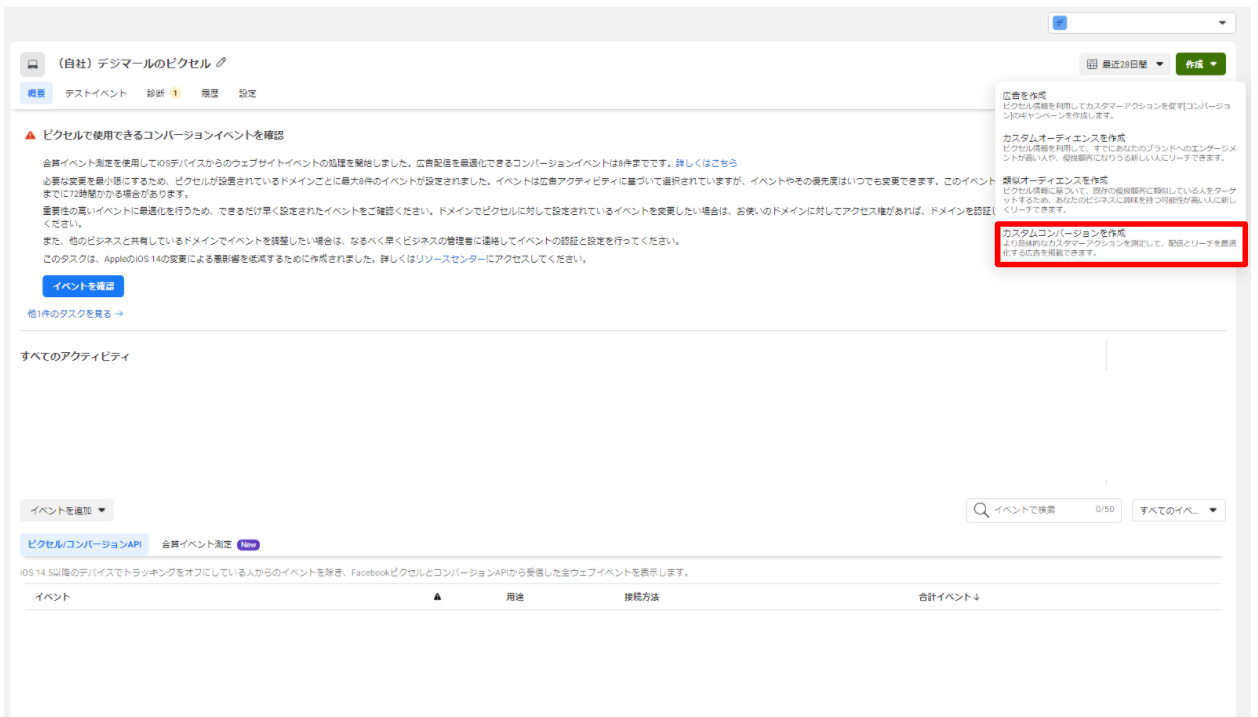Open the account selector dropdown at the top

tap(1142, 23)
